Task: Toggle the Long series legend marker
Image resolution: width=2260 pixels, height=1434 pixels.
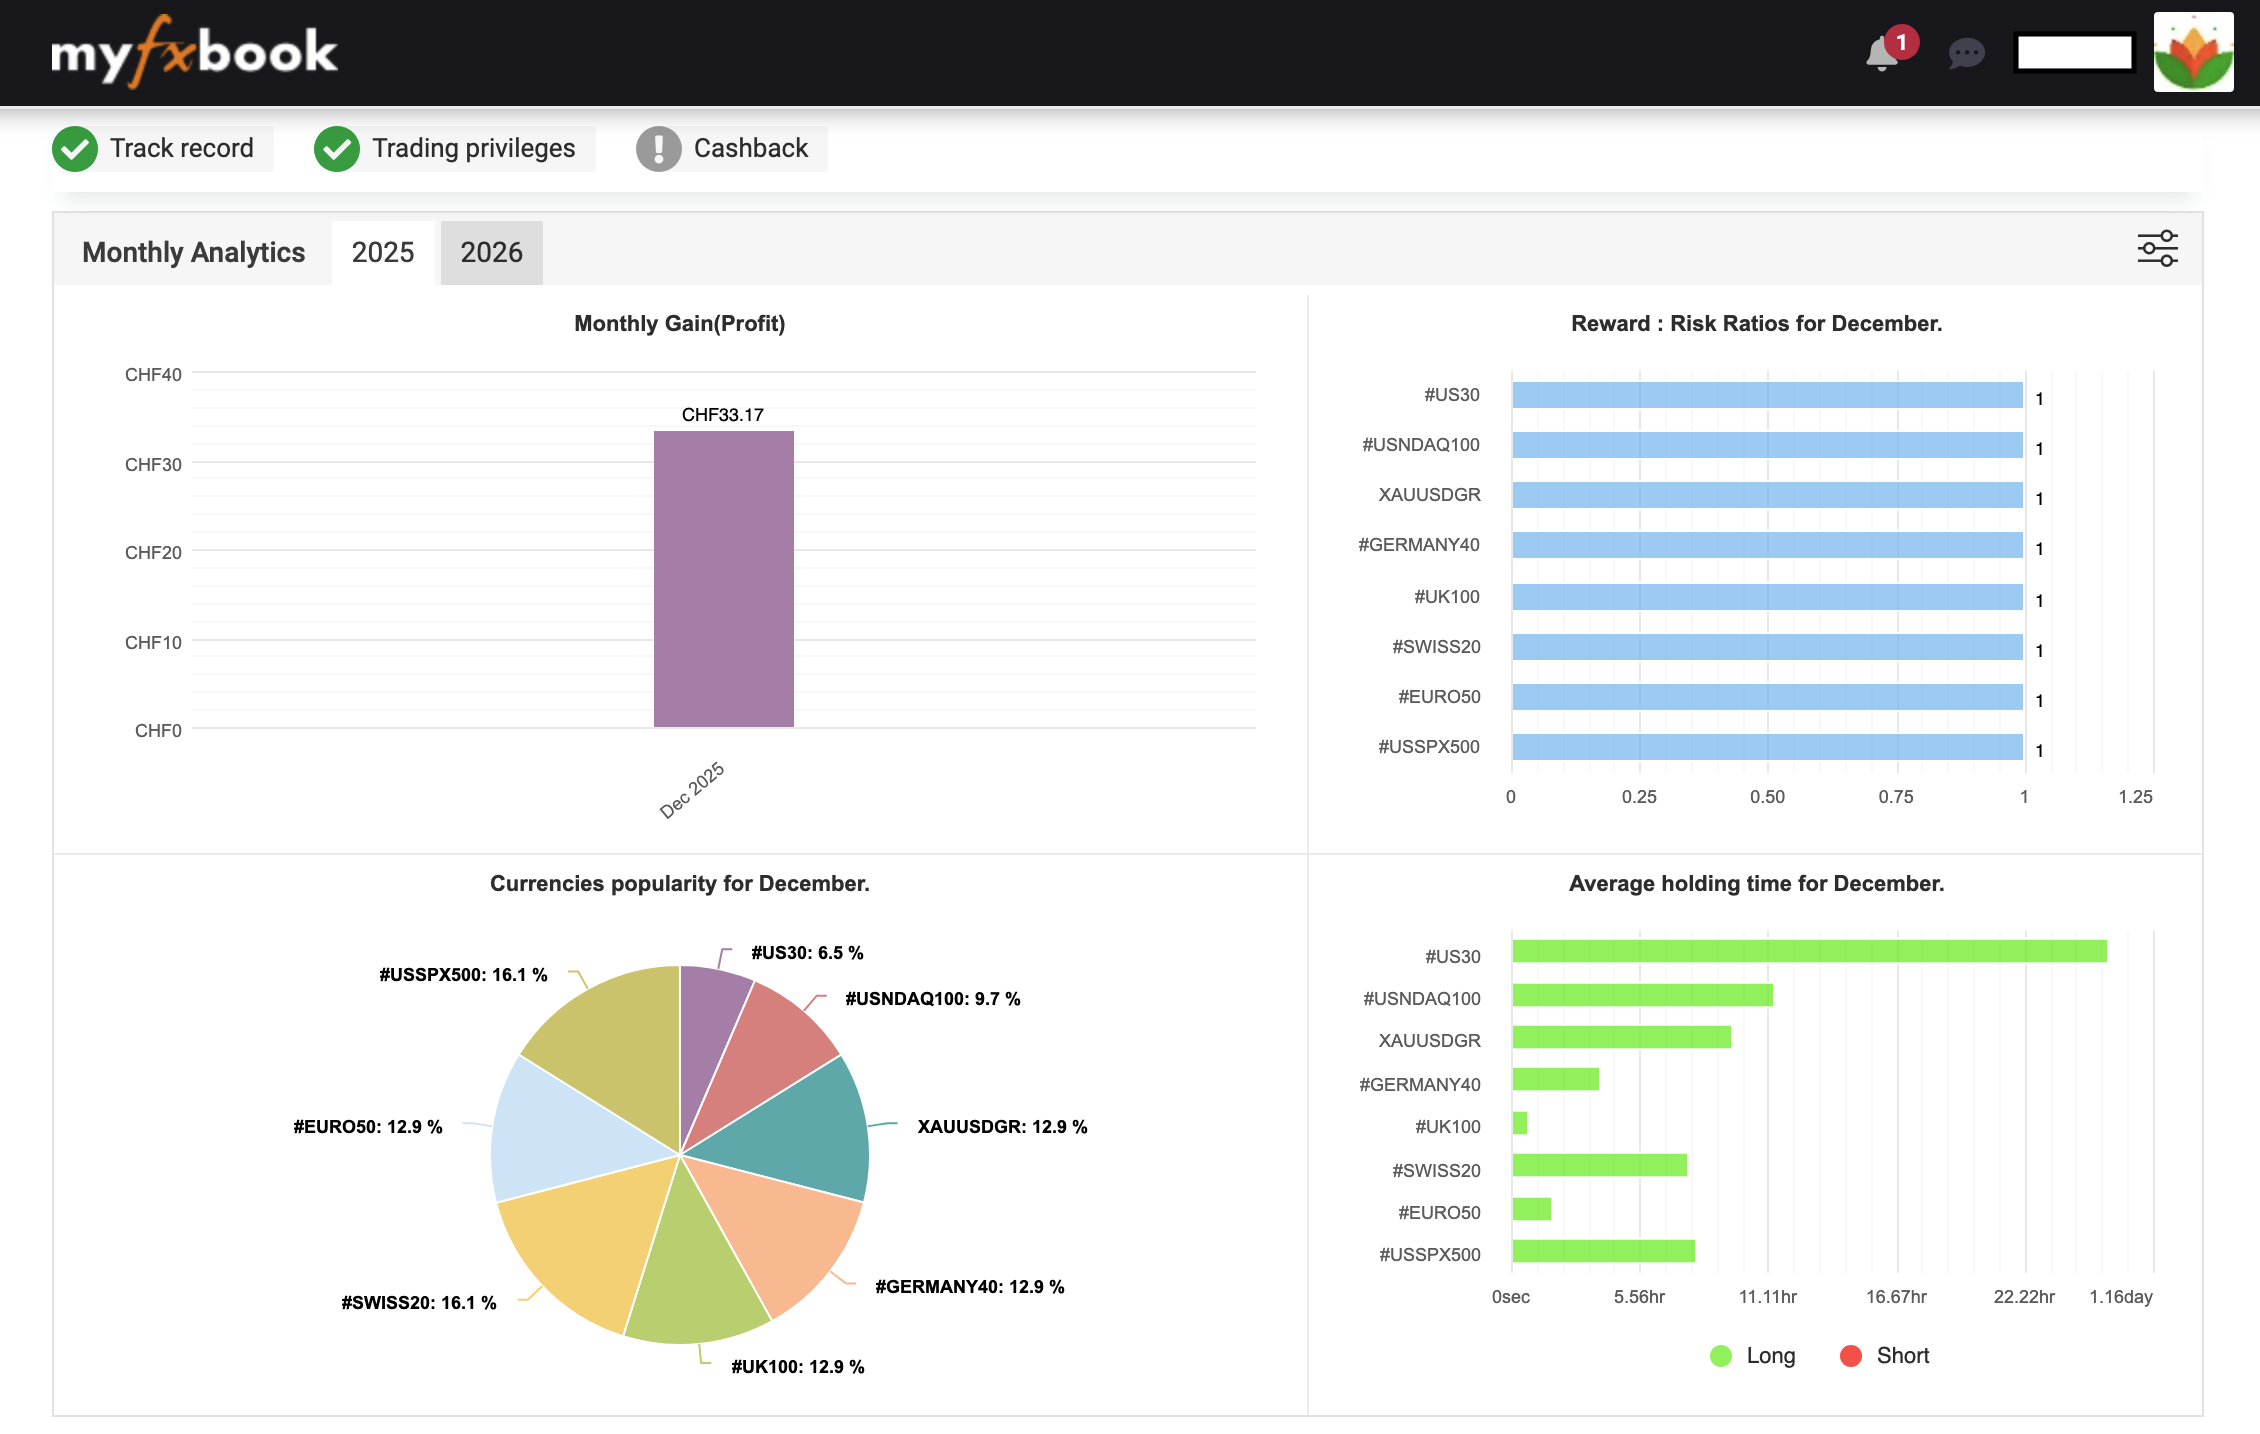Action: tap(1721, 1356)
